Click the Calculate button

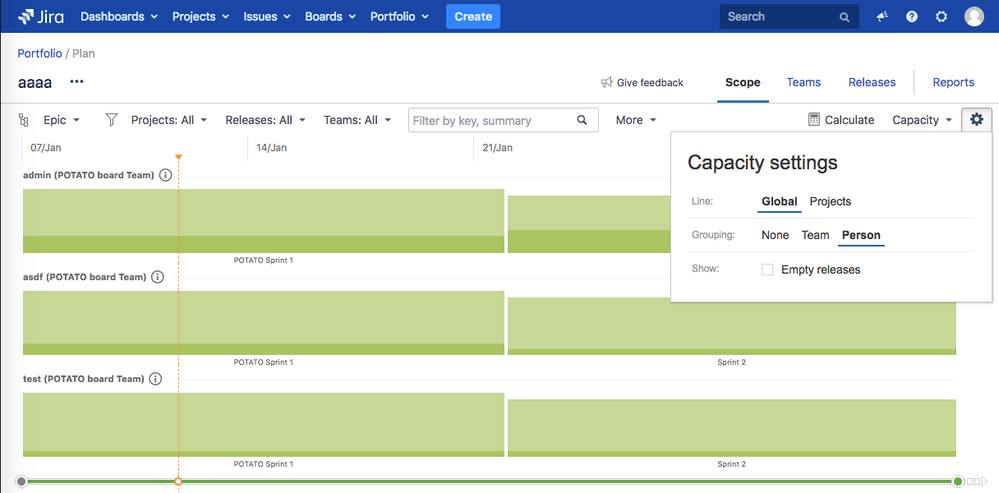(x=841, y=120)
